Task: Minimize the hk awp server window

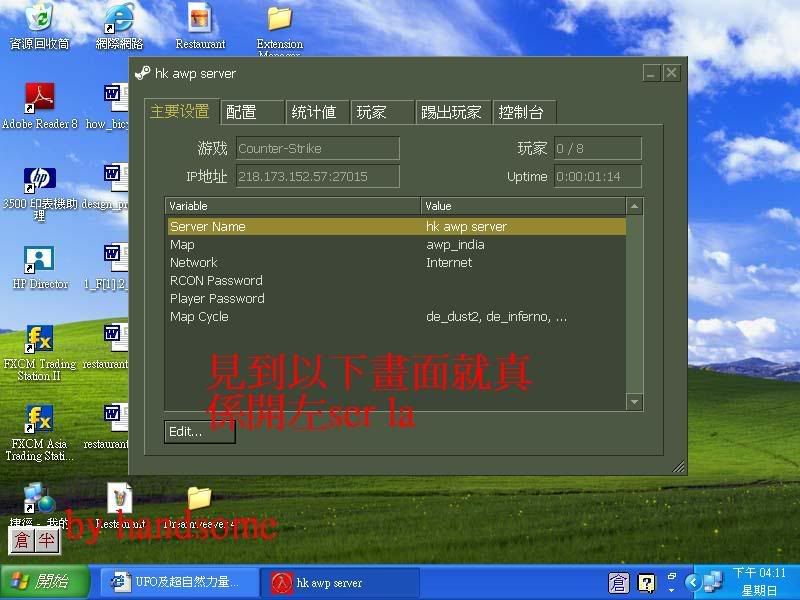Action: pos(651,73)
